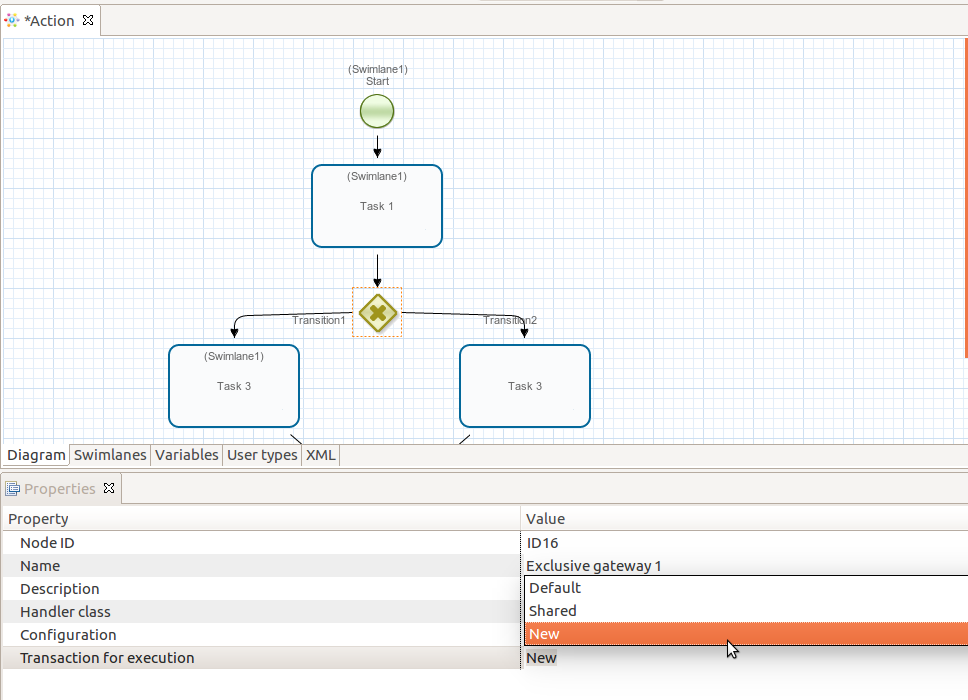The width and height of the screenshot is (968, 700).
Task: Click the dotted selection border around the gateway
Action: 377,289
